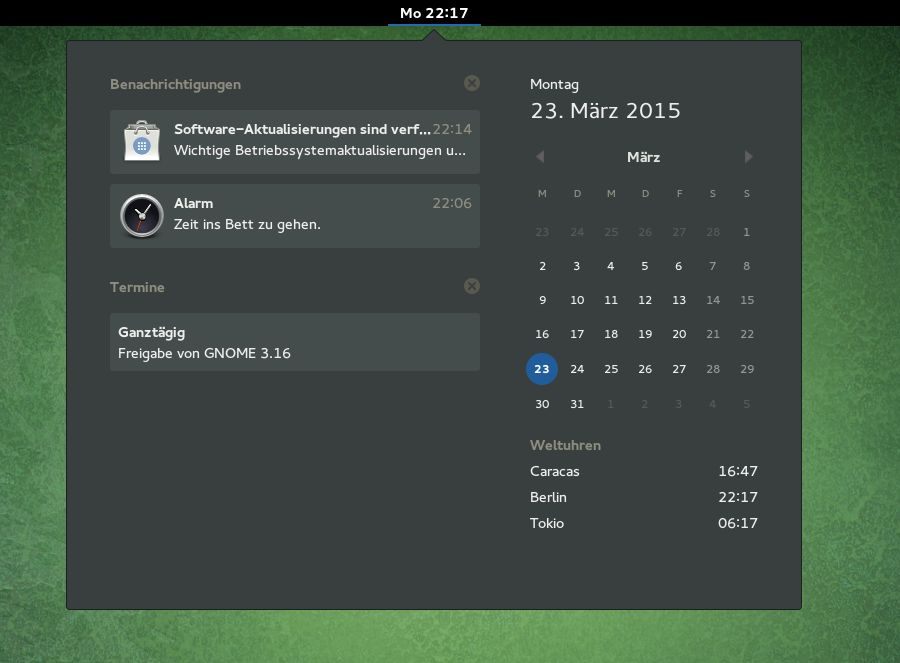Open the Alarm notification 'Zeit ins Bett zu gehen'
This screenshot has height=663, width=900.
point(295,216)
